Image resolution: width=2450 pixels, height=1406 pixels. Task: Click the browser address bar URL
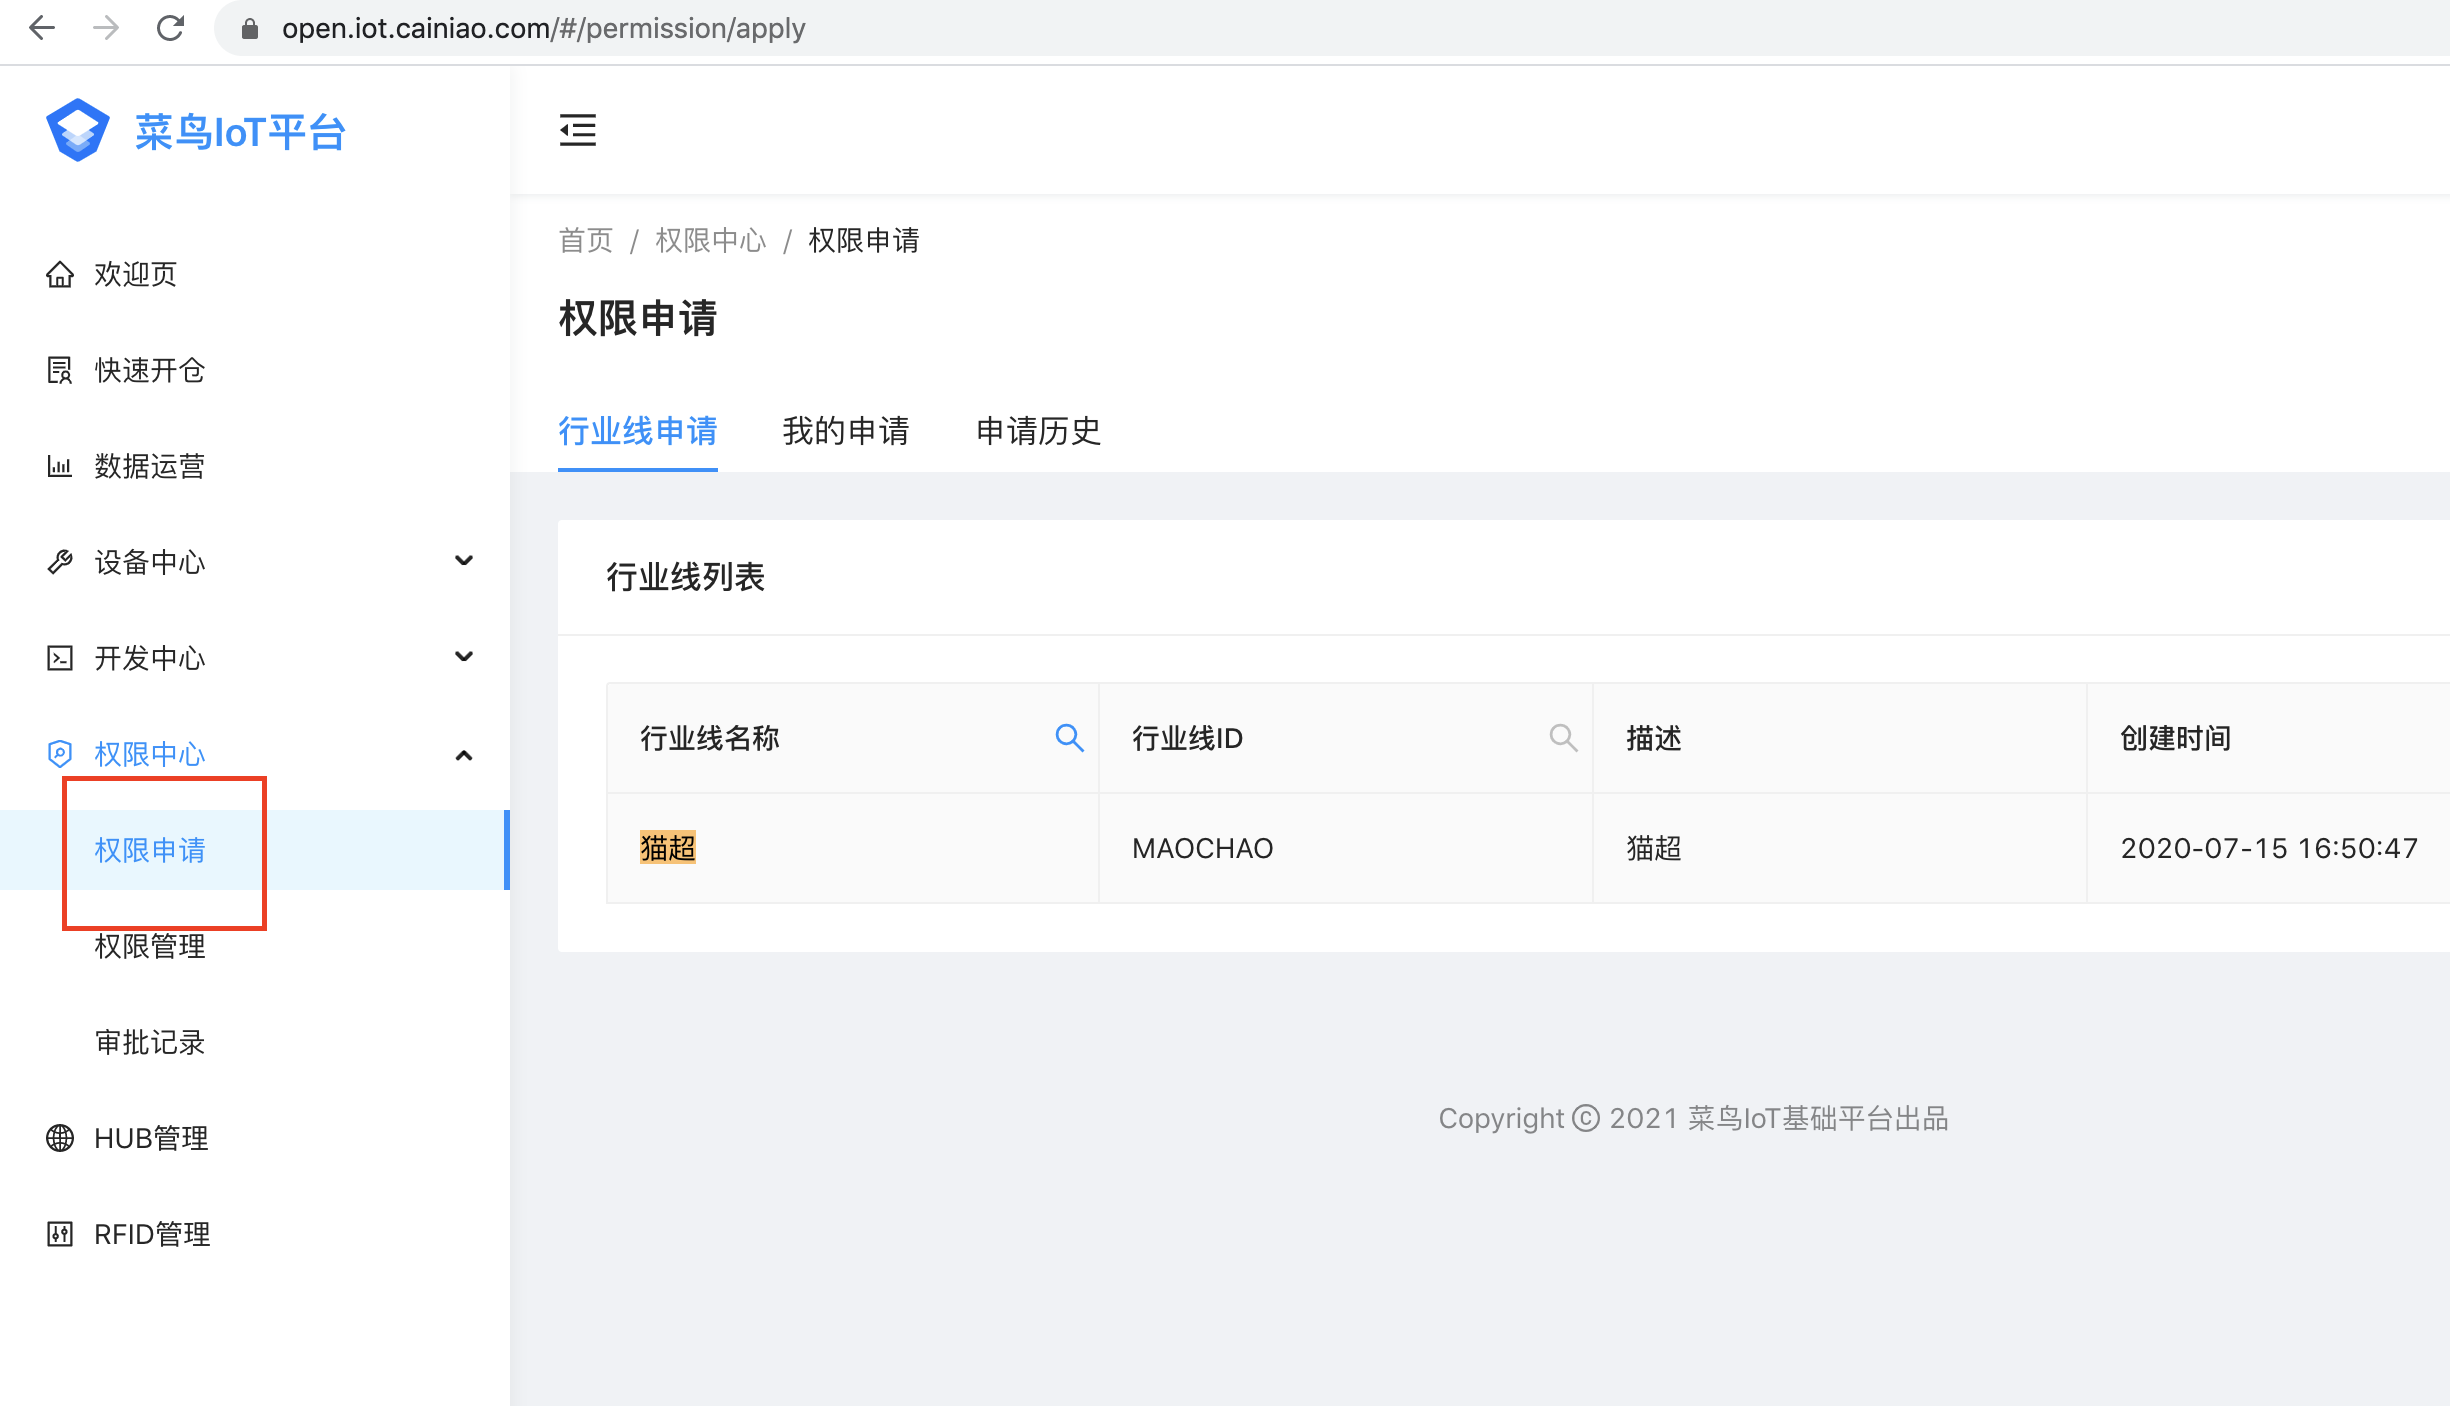tap(543, 28)
